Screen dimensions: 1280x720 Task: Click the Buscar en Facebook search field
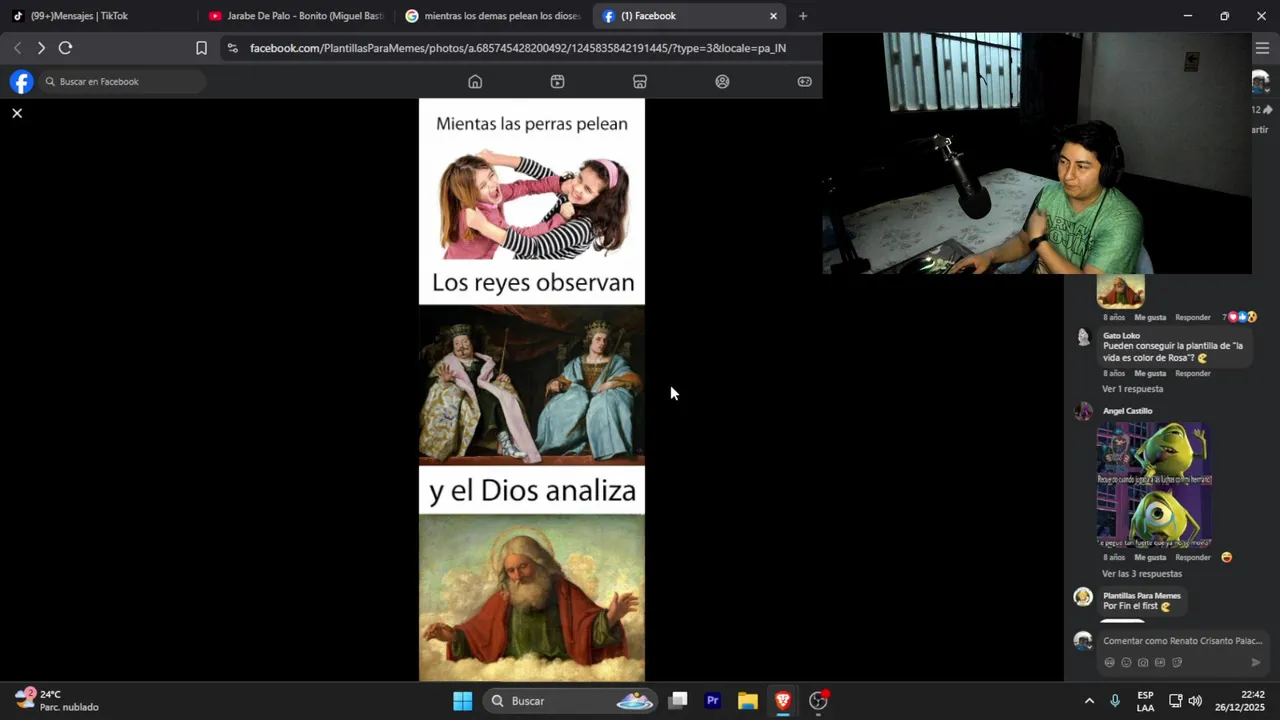pos(123,82)
